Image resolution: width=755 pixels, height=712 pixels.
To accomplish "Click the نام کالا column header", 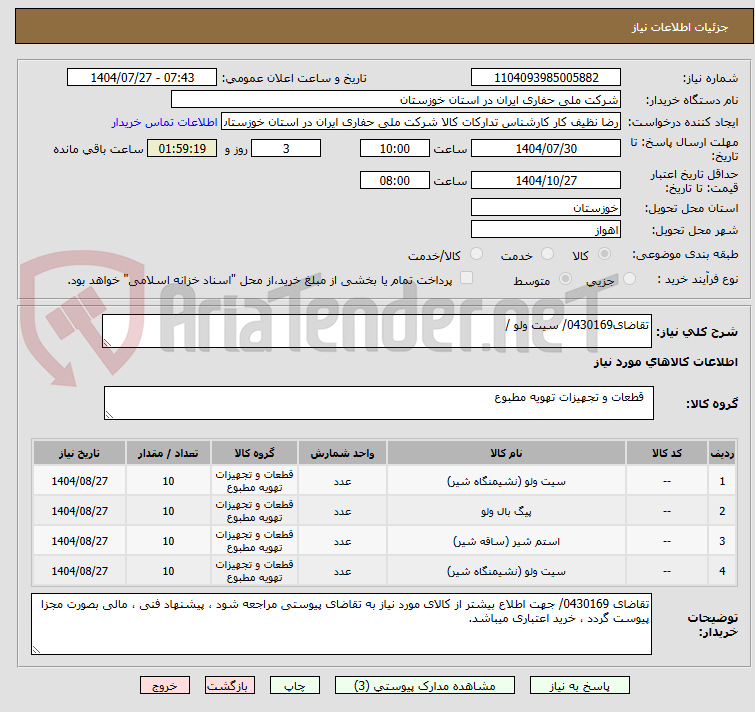I will point(507,453).
